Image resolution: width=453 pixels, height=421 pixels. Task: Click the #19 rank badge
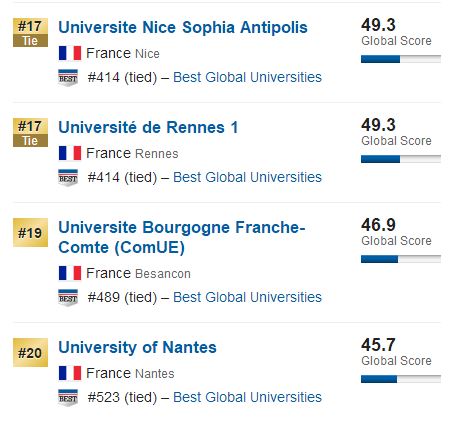tap(30, 233)
